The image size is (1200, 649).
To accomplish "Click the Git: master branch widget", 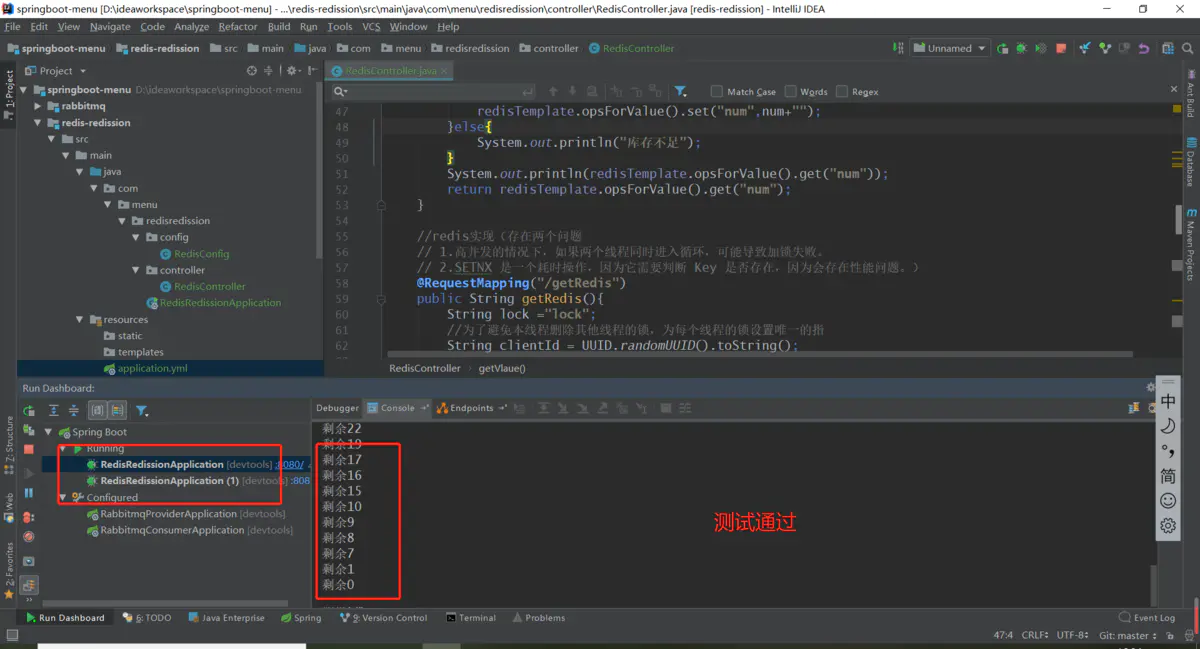I will (1127, 635).
